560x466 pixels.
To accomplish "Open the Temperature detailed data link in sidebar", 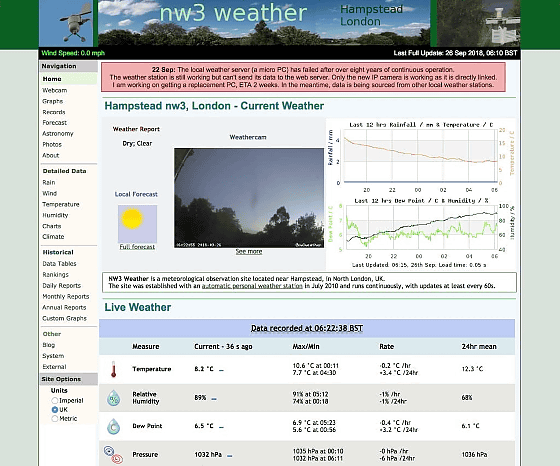I will 61,204.
